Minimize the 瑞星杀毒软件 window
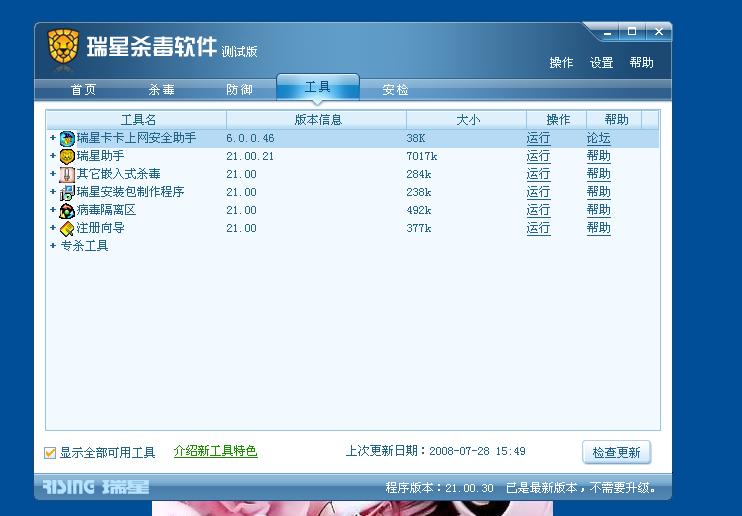The height and width of the screenshot is (516, 742). (x=608, y=32)
